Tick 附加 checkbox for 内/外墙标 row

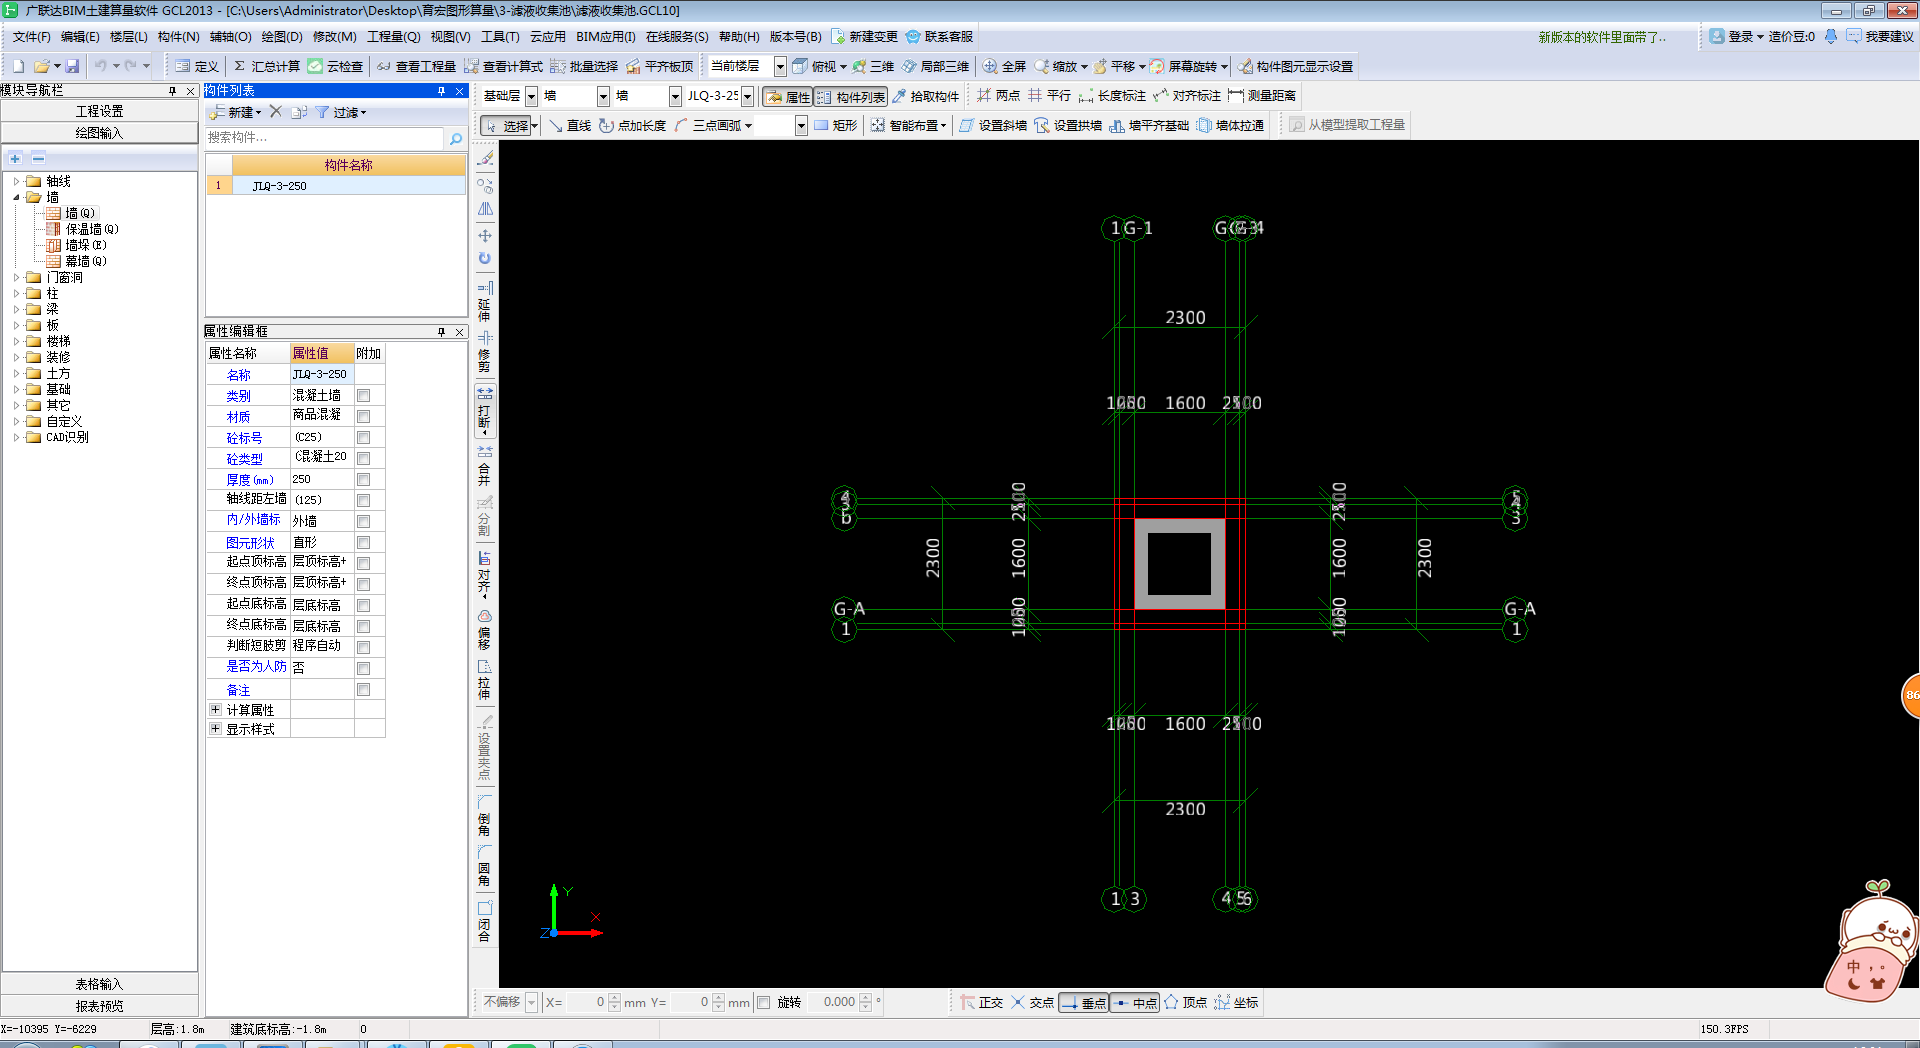[x=364, y=522]
